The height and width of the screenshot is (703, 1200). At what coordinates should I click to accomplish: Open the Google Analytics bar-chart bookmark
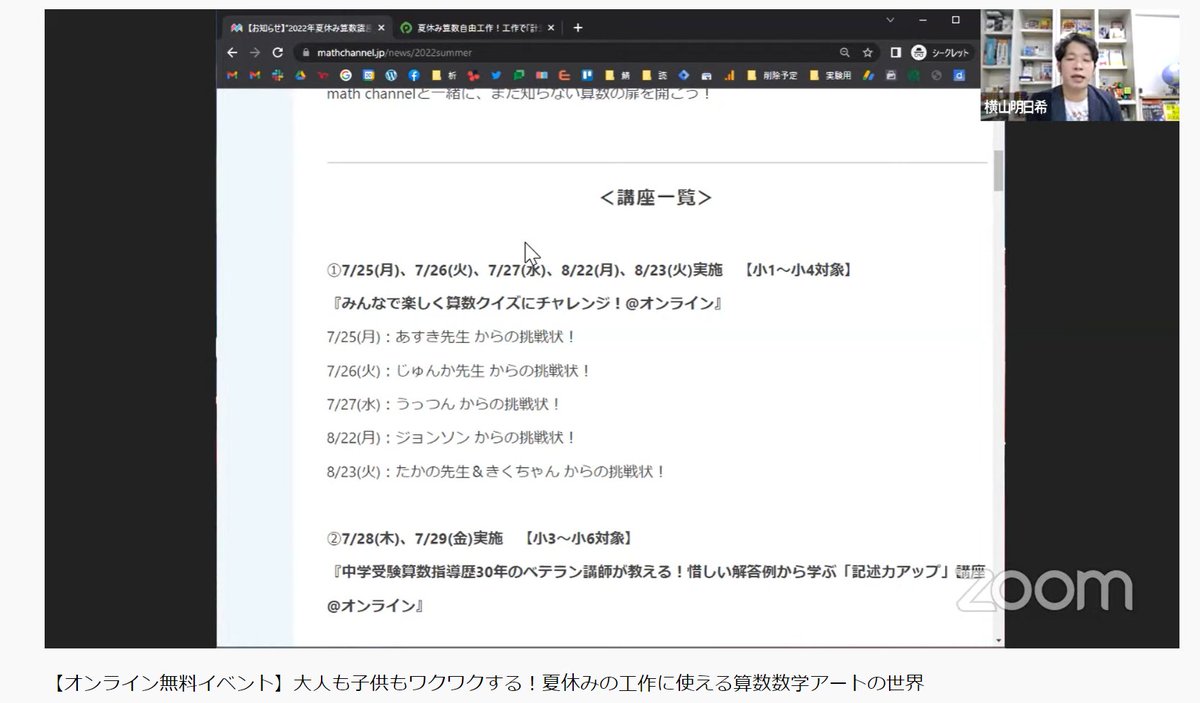tap(729, 75)
